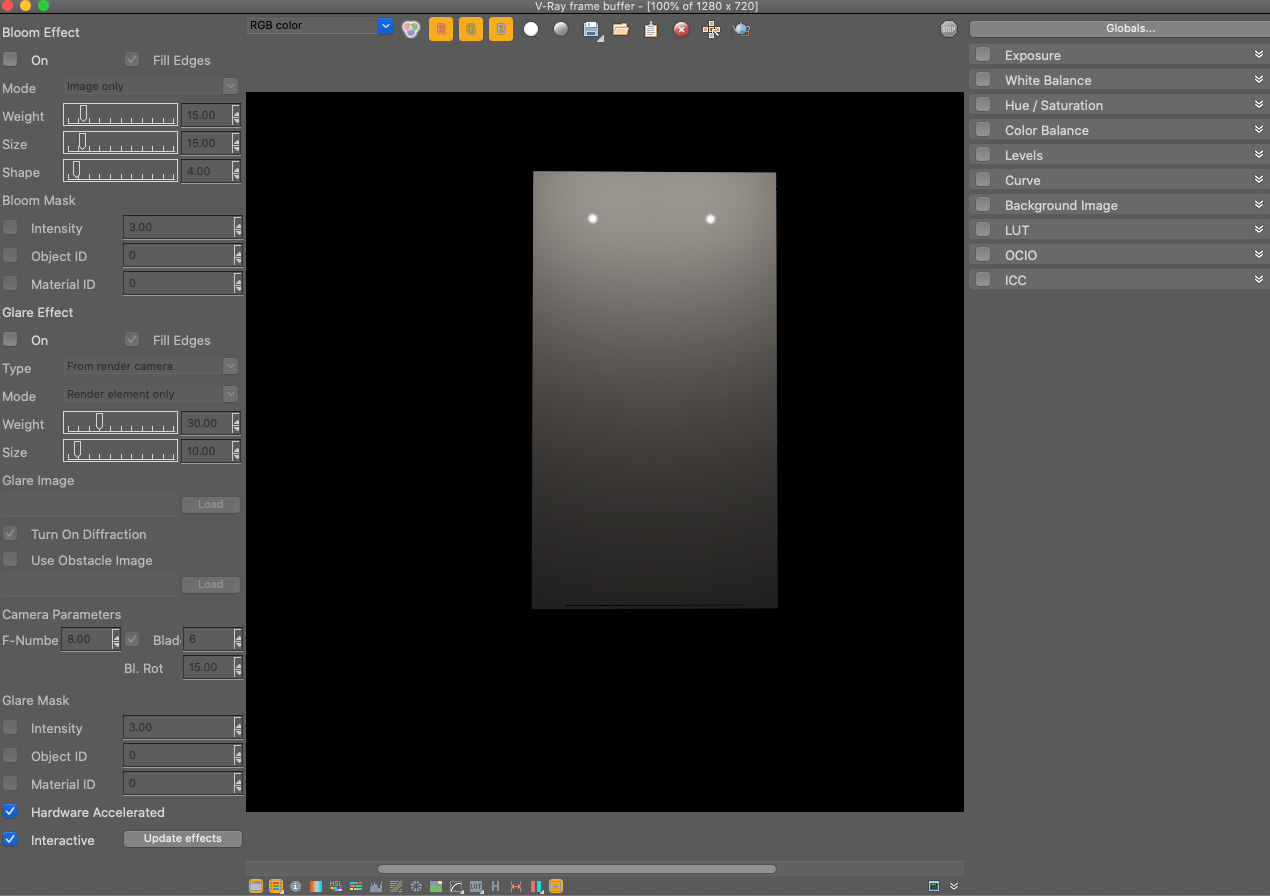Click the H icon in bottom toolbar
Viewport: 1270px width, 896px height.
(495, 886)
